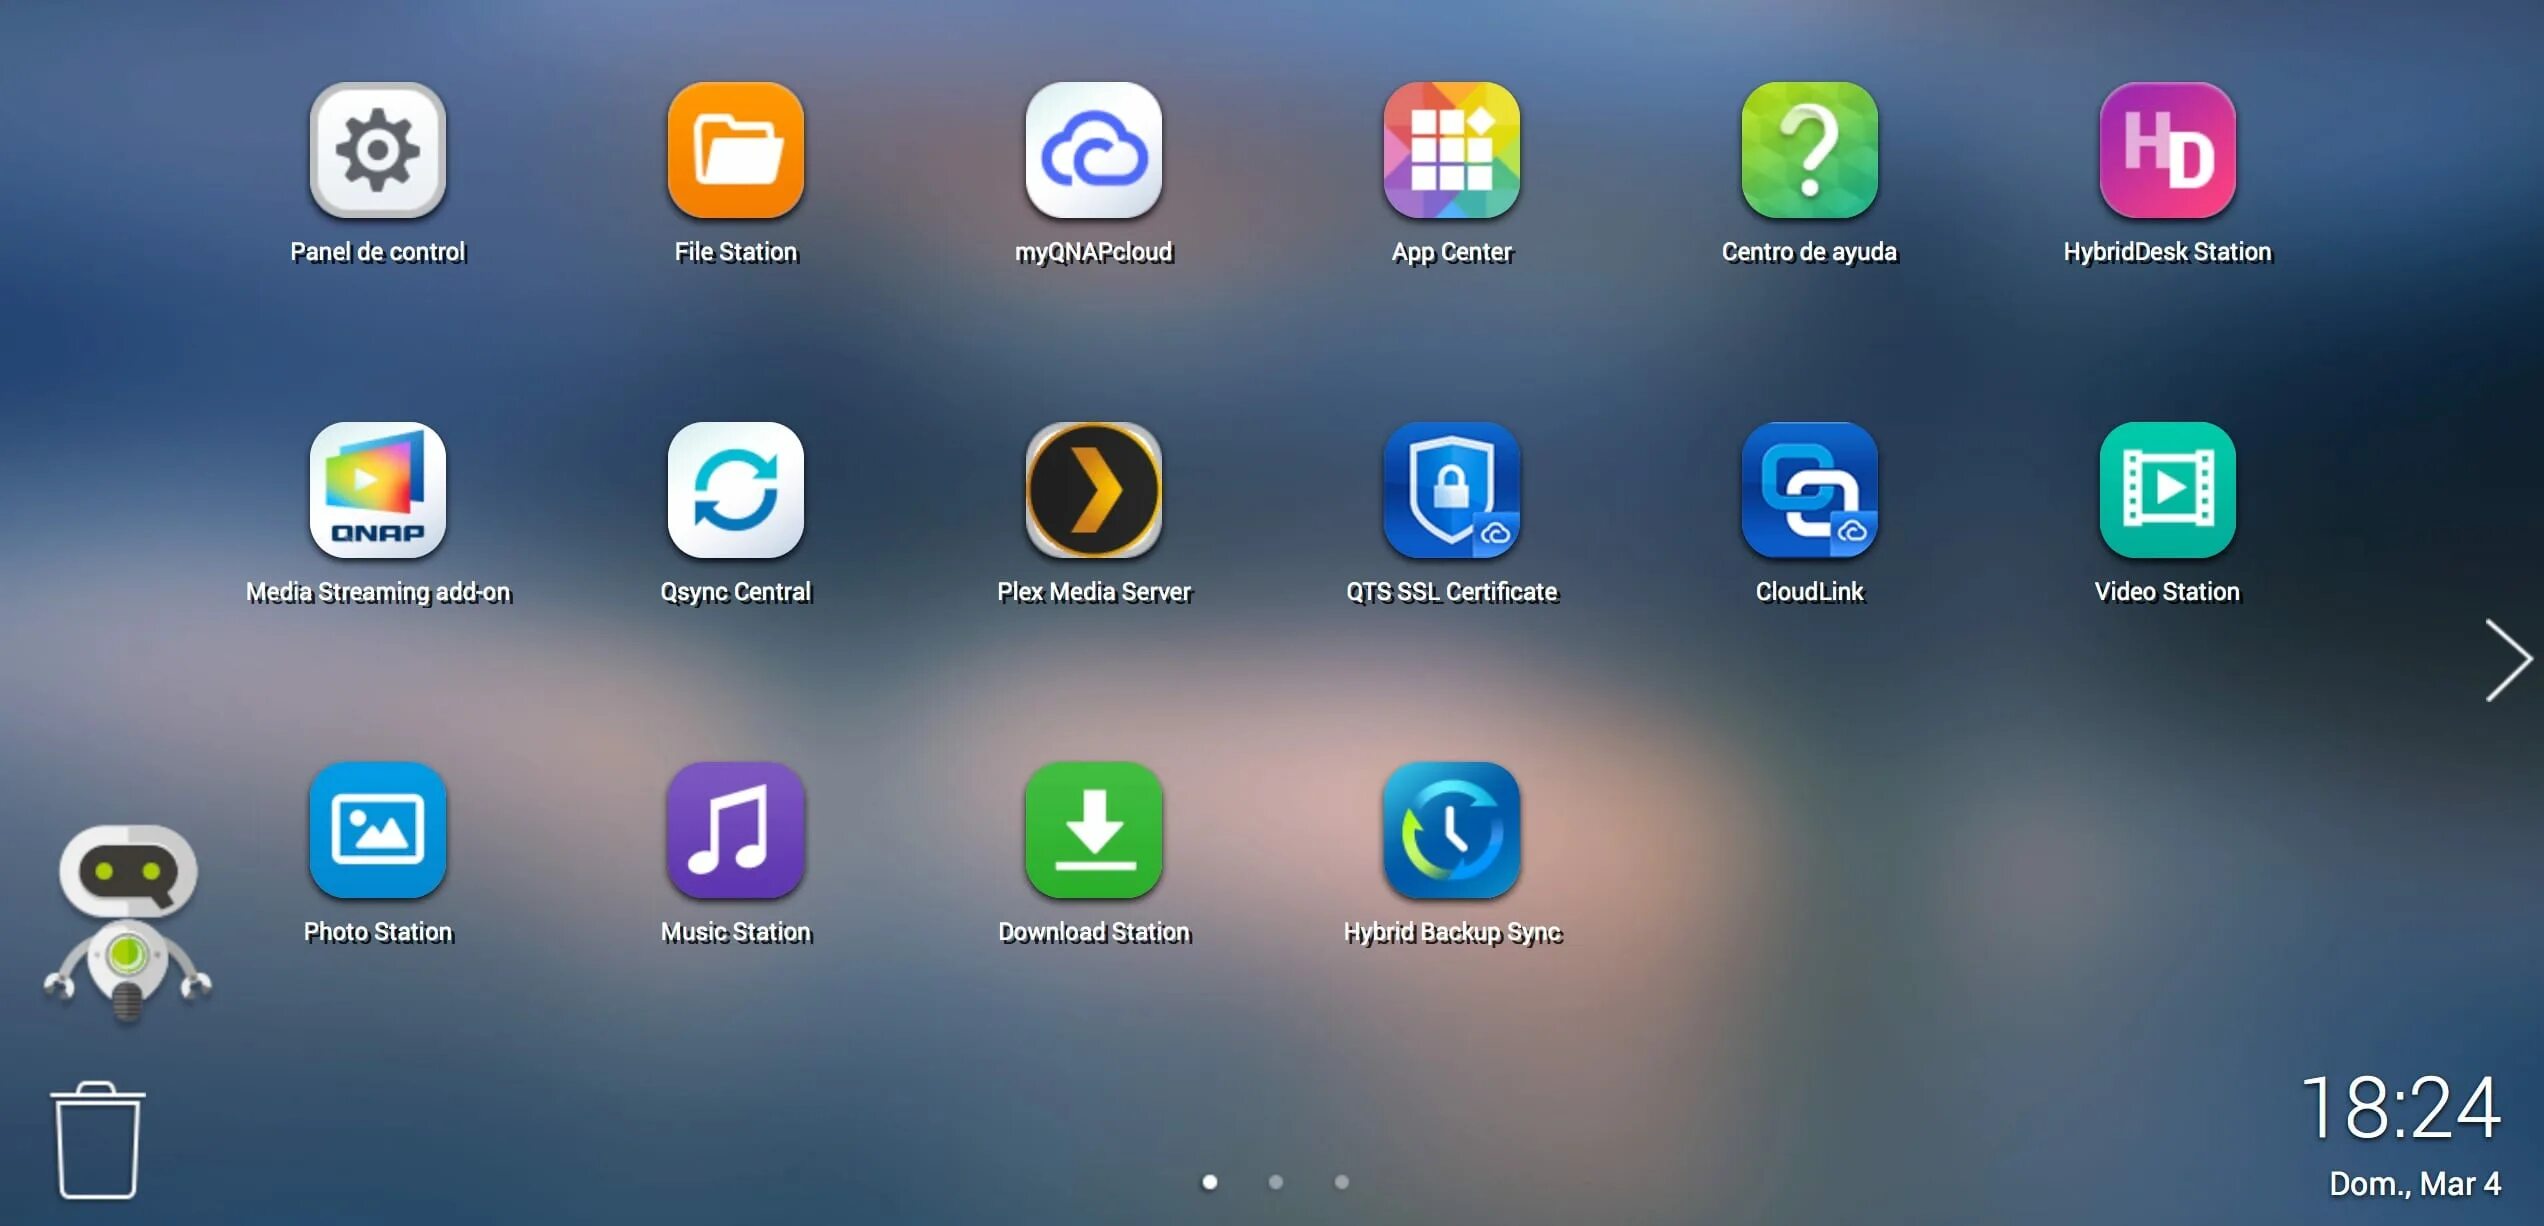This screenshot has height=1226, width=2544.
Task: Switch to the third desktop page dot
Action: [1341, 1182]
